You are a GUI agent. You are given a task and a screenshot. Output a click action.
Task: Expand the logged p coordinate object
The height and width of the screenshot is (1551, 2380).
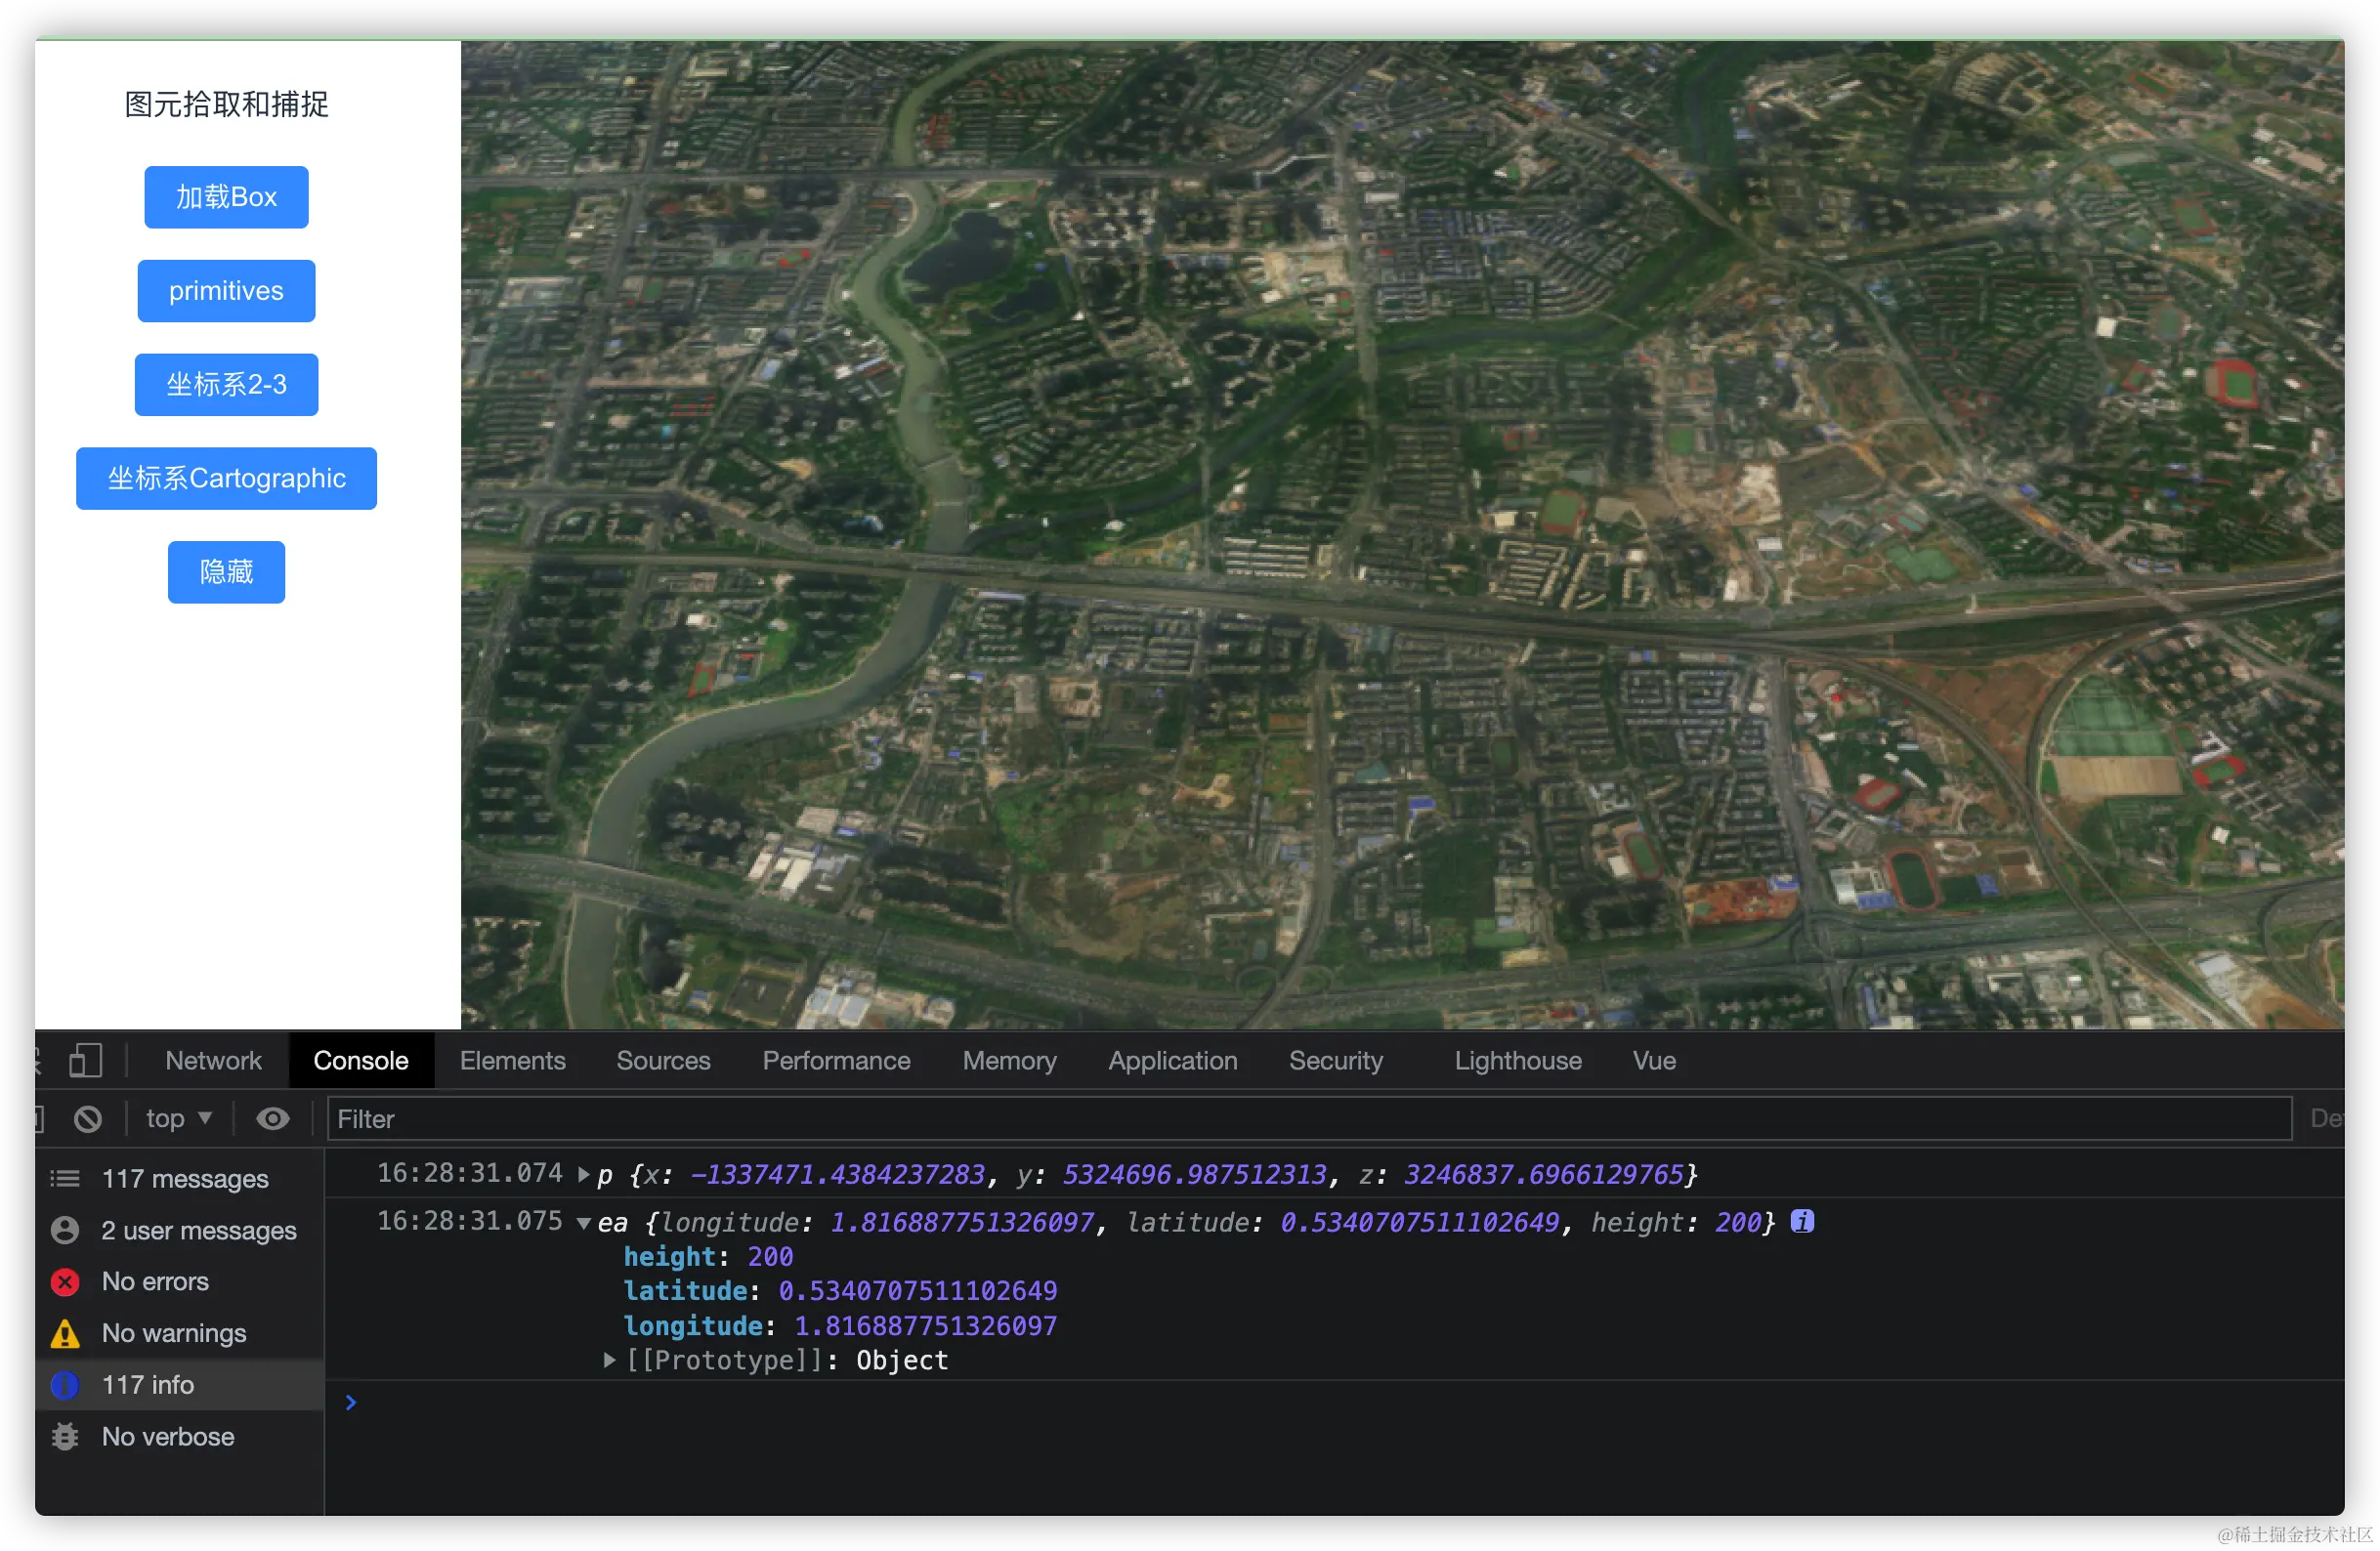coord(584,1174)
